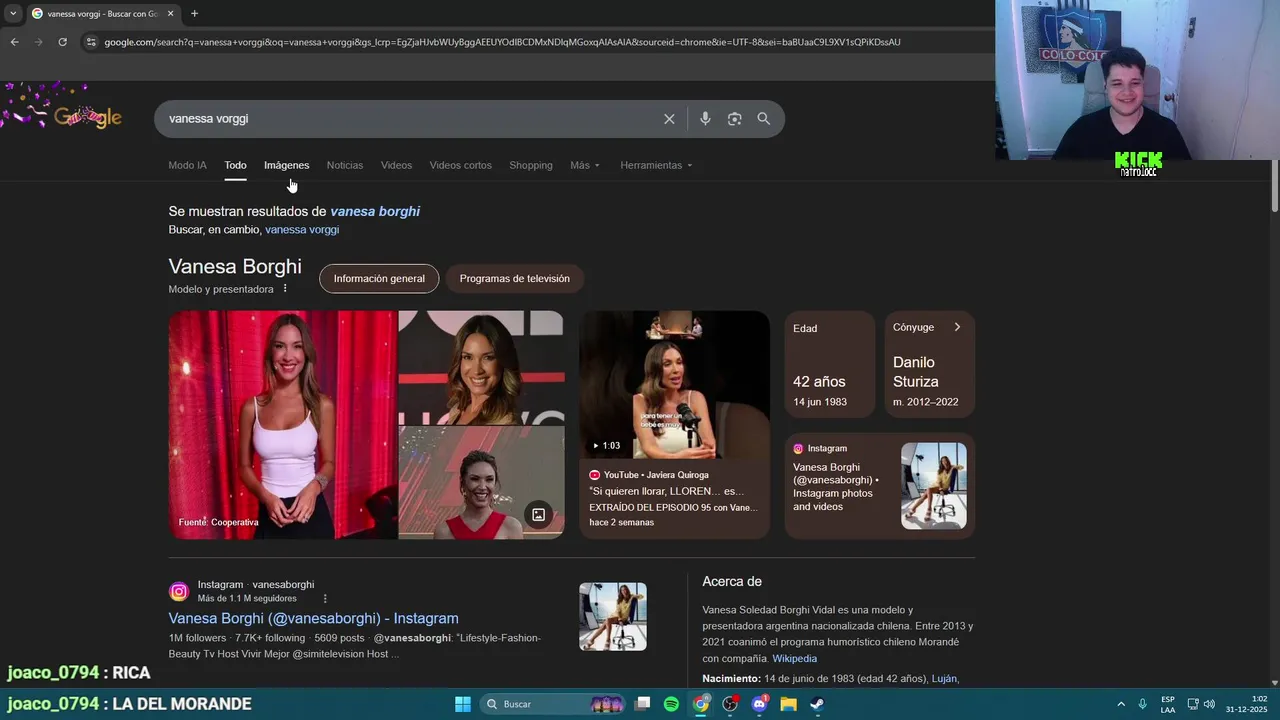Open the clock showing 1:02 31-12-2025
Image resolution: width=1280 pixels, height=720 pixels.
[1245, 704]
